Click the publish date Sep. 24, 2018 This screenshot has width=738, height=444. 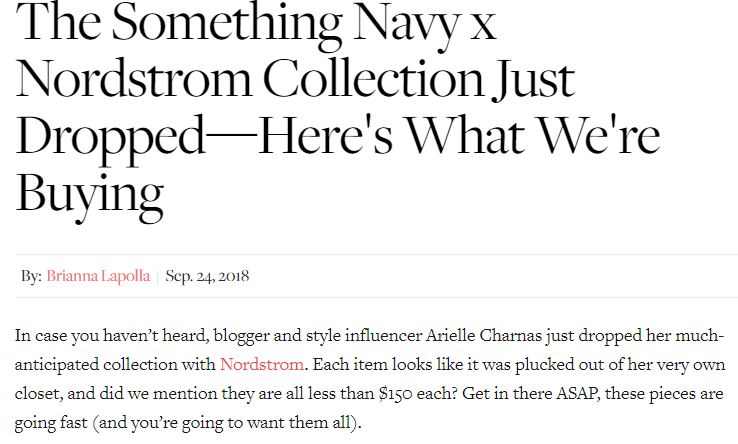tap(207, 276)
